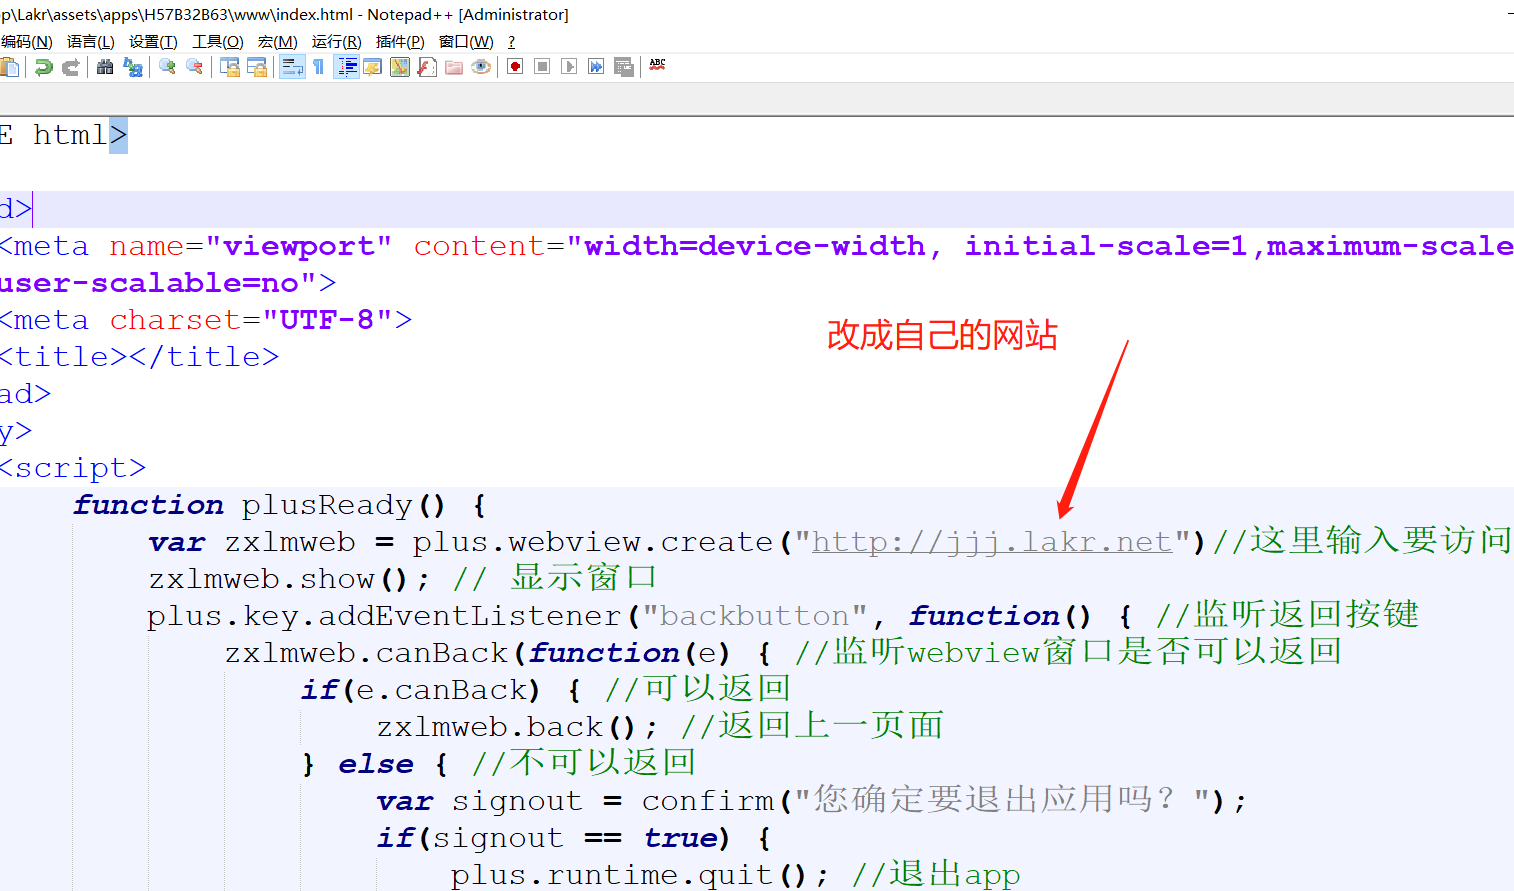This screenshot has width=1514, height=891.
Task: Toggle Show All Characters pilcrow icon
Action: coord(317,66)
